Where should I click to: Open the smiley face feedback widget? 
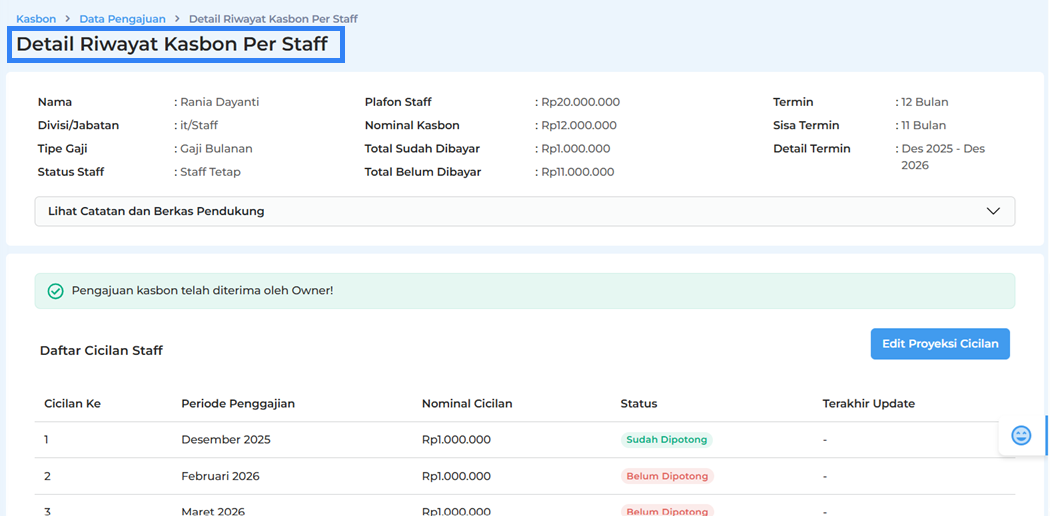[x=1021, y=435]
